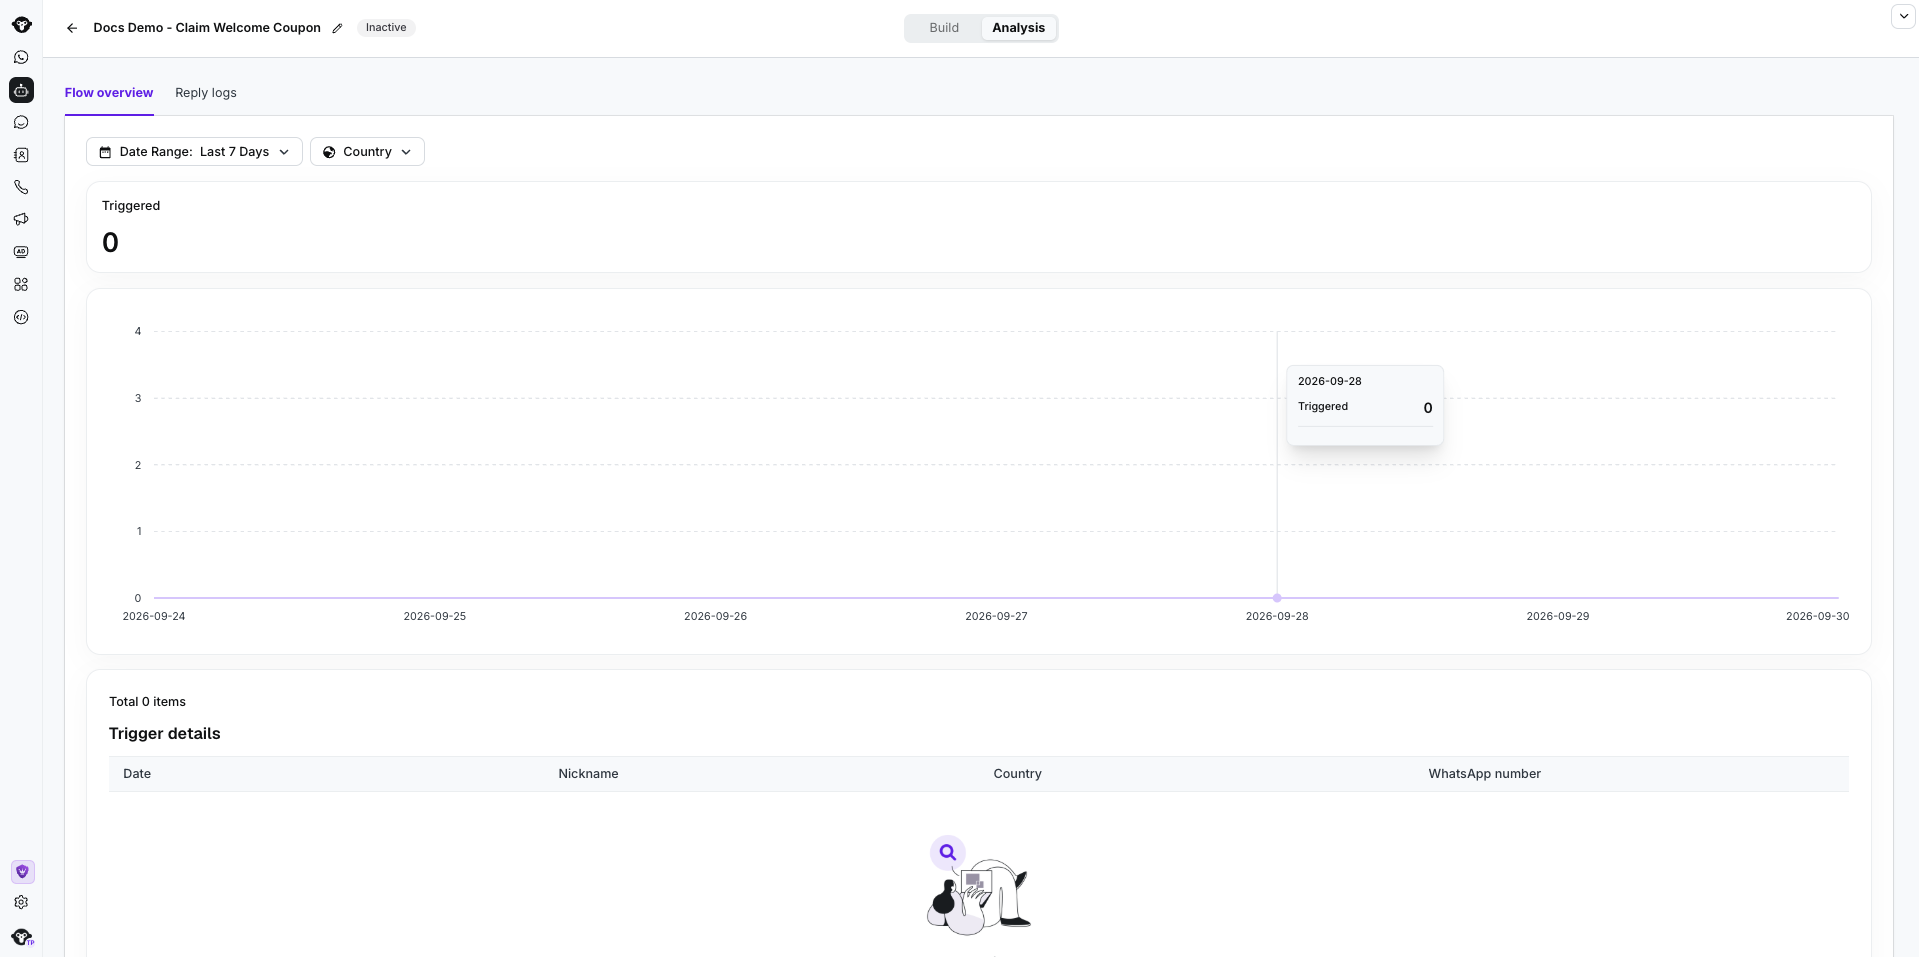Open the phone calls sidebar icon
The height and width of the screenshot is (957, 1919).
pyautogui.click(x=21, y=187)
